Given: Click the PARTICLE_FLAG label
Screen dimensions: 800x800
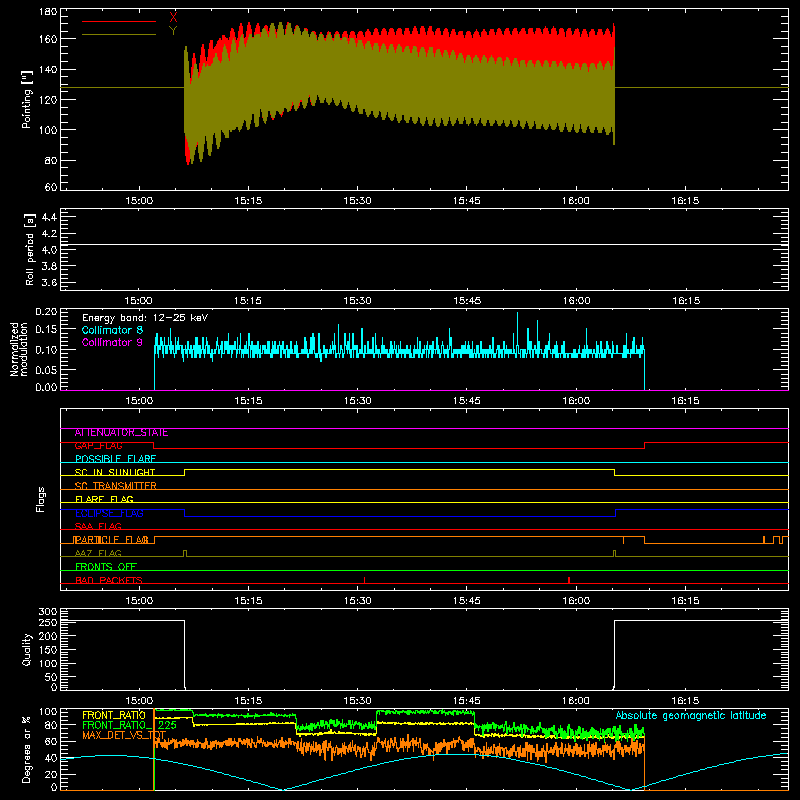Looking at the screenshot, I should (111, 540).
